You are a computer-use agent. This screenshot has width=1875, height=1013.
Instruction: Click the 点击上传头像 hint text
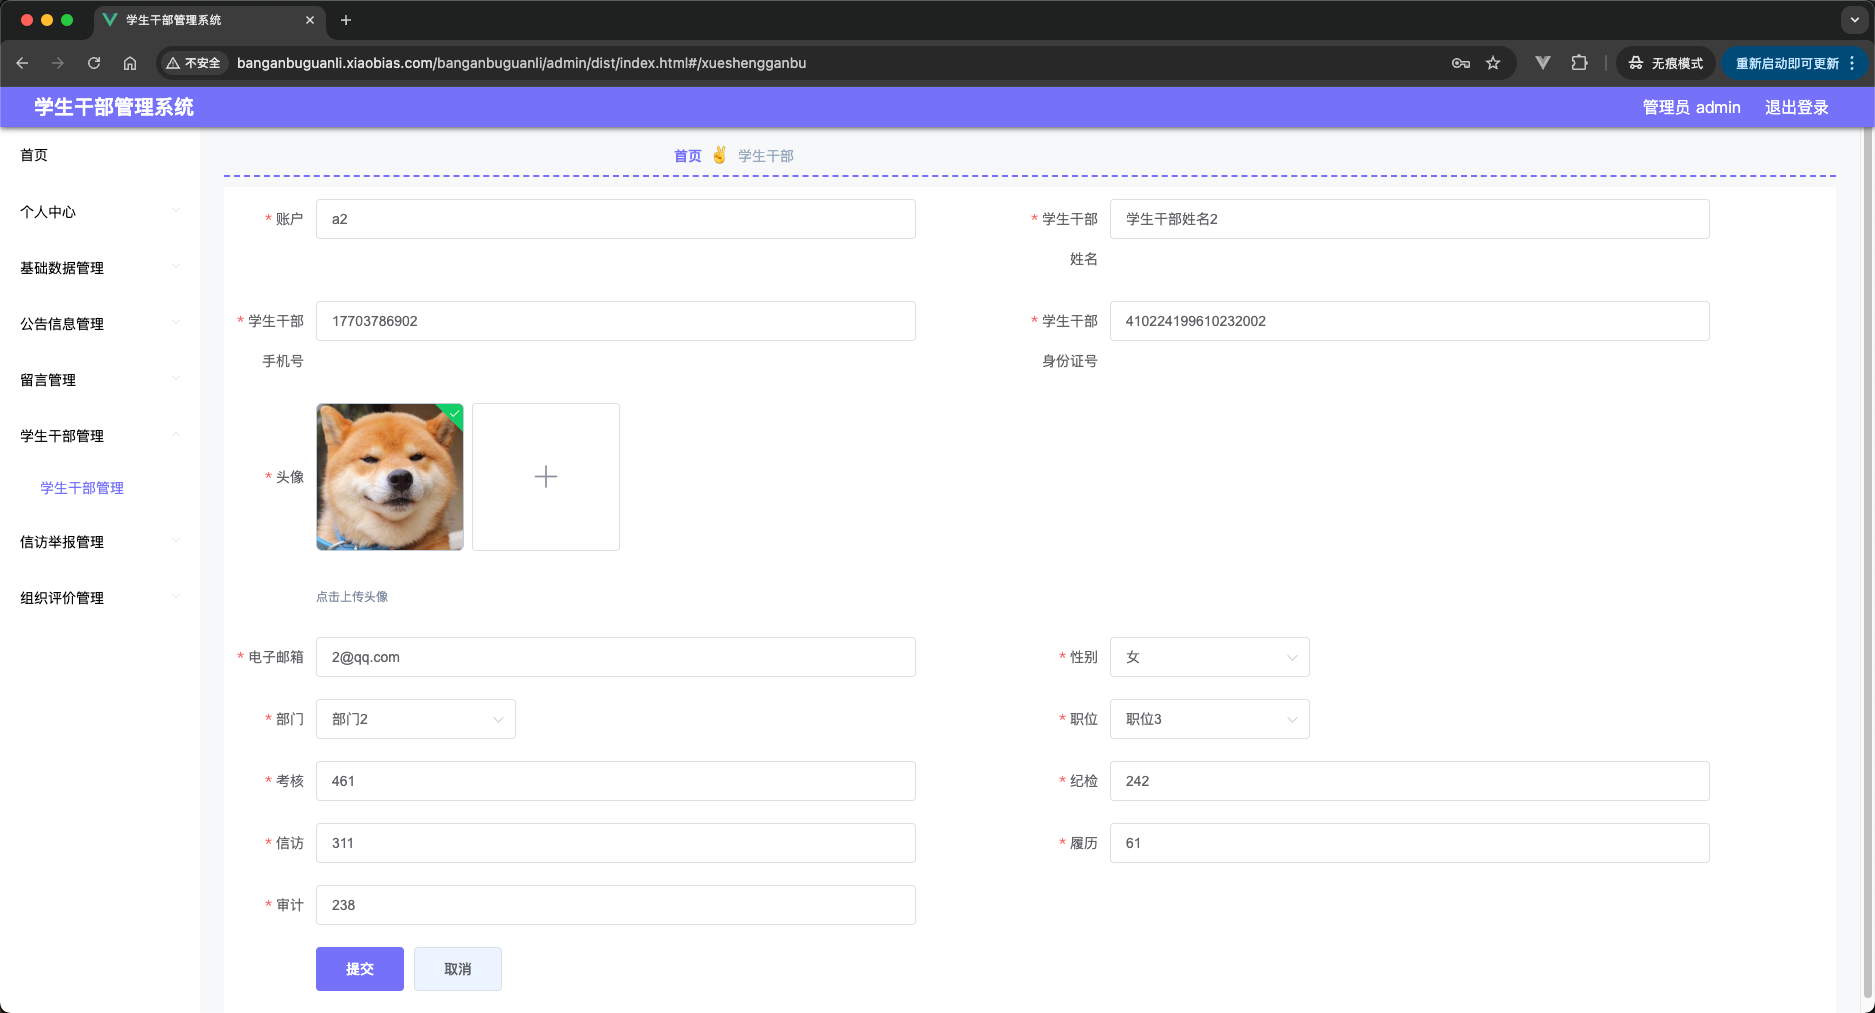tap(352, 597)
